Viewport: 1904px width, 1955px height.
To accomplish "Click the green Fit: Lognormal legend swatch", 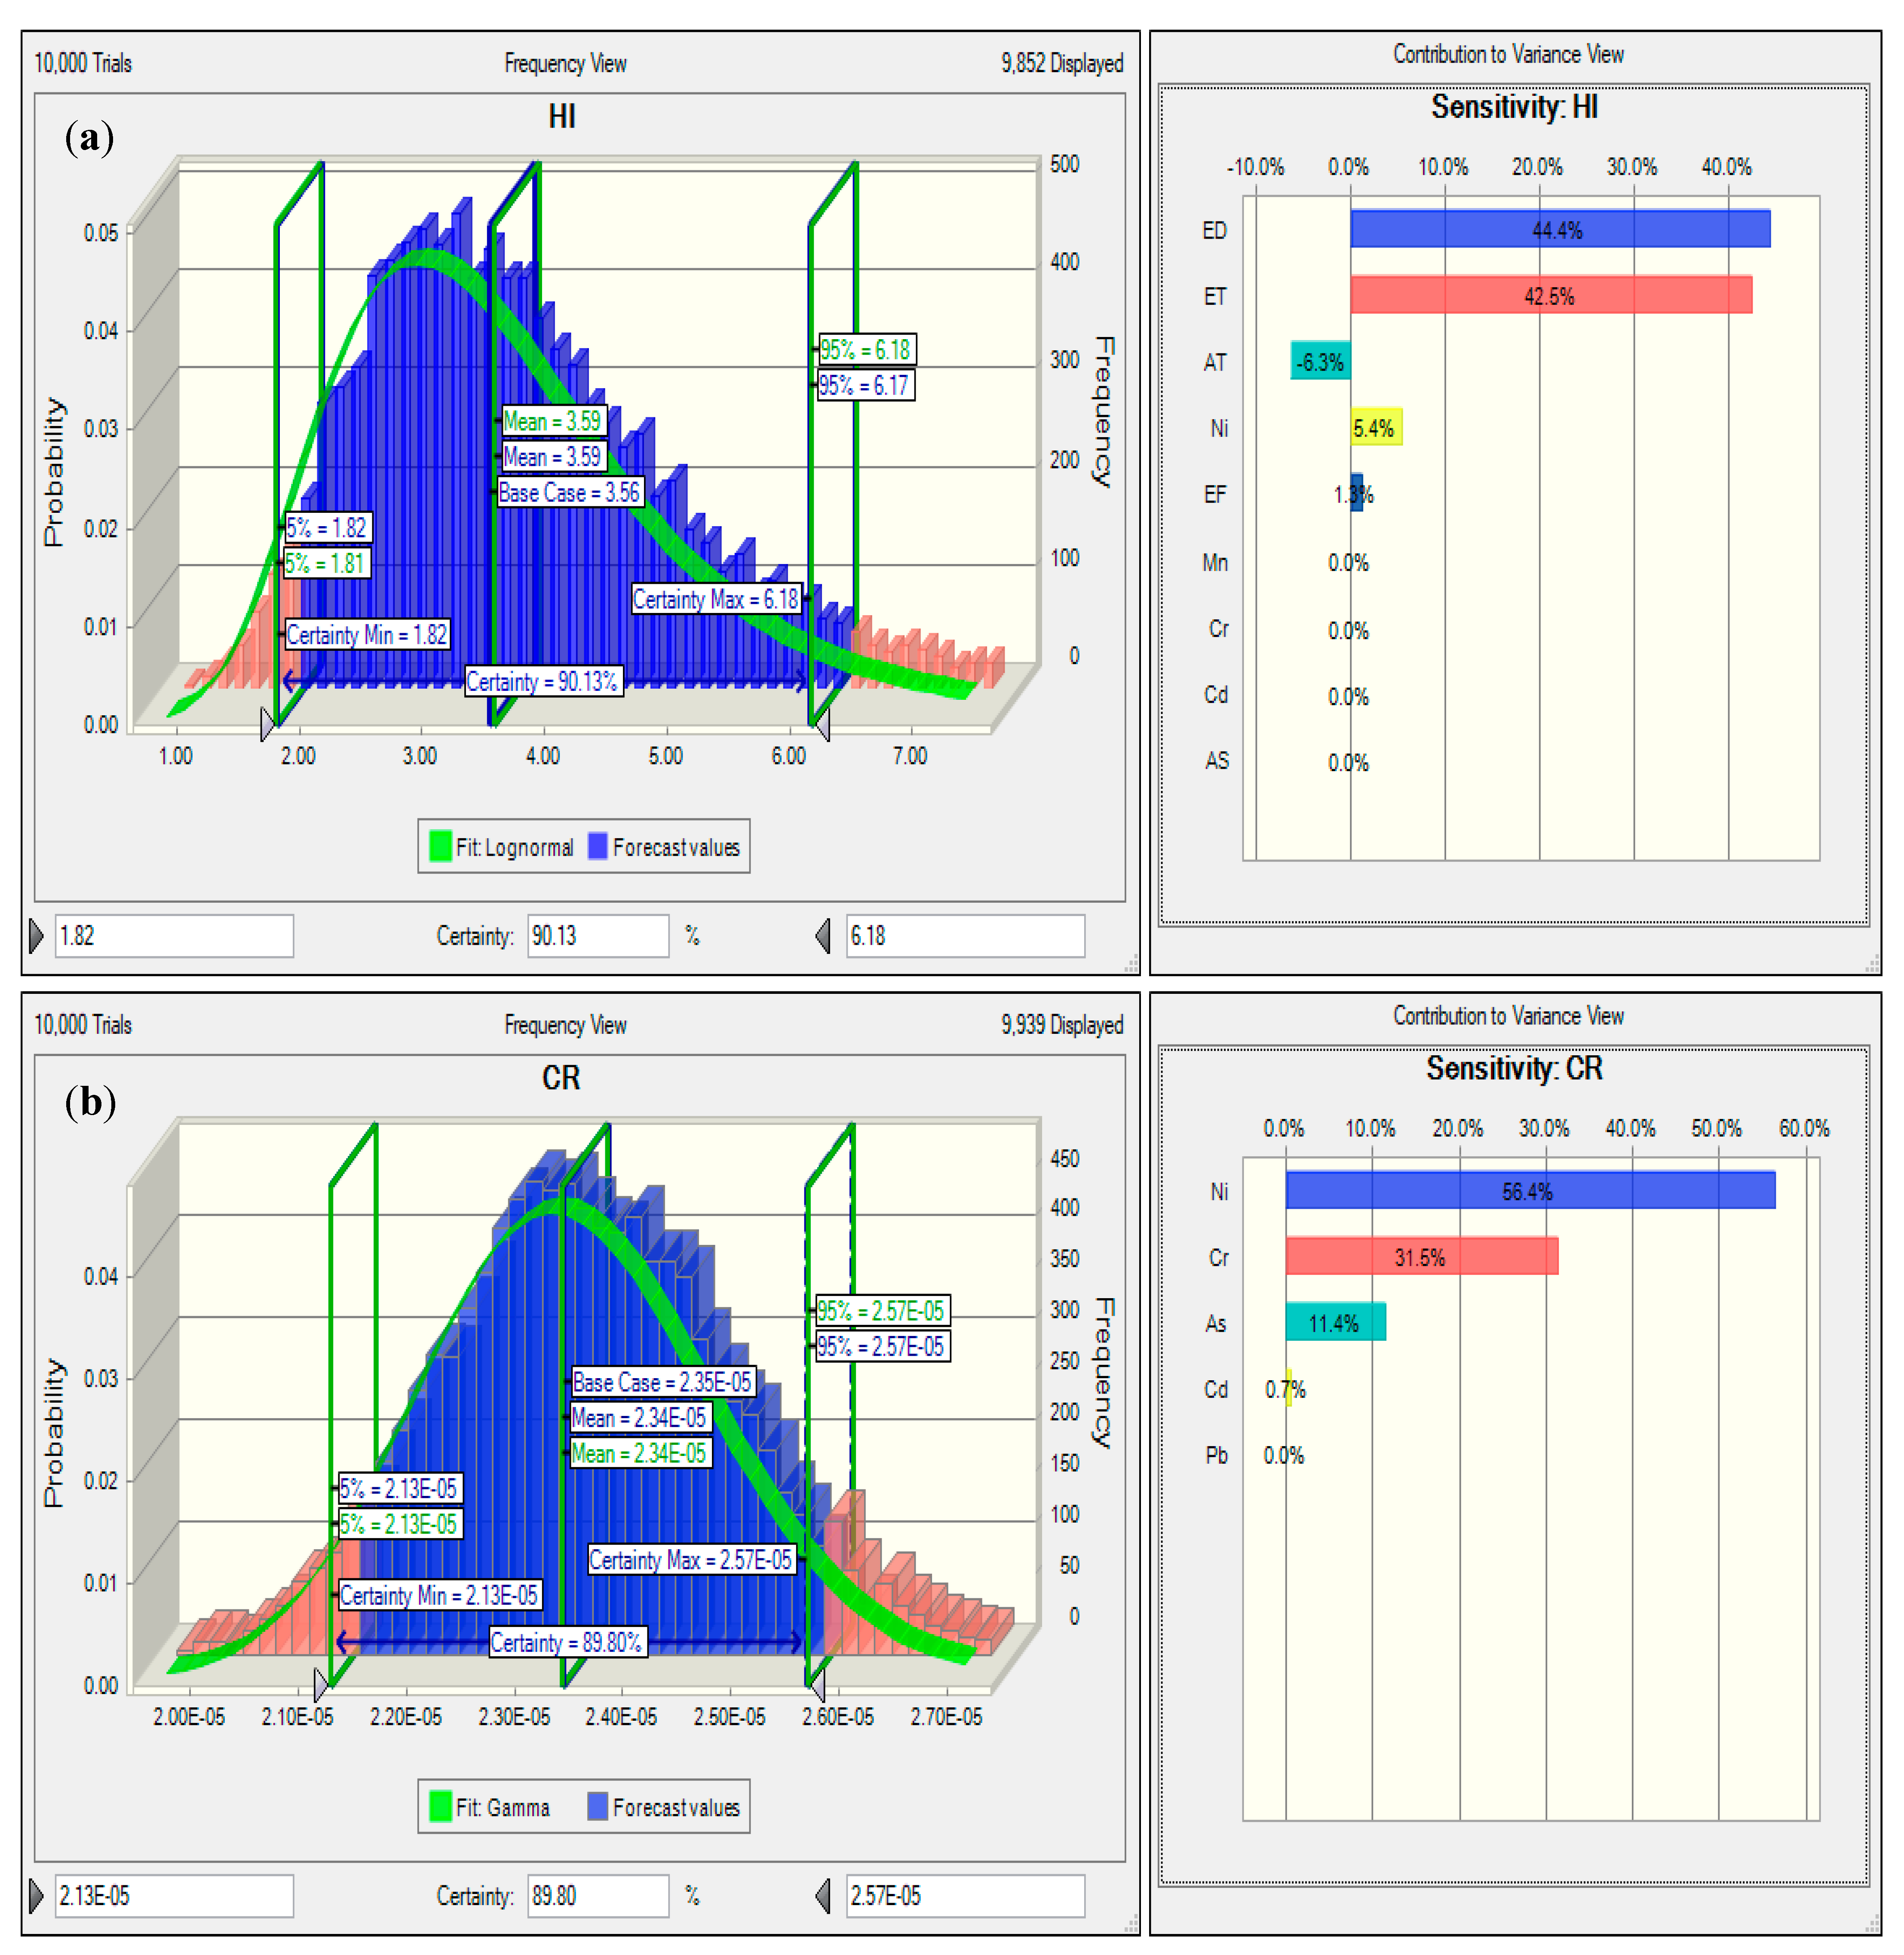I will [x=440, y=846].
